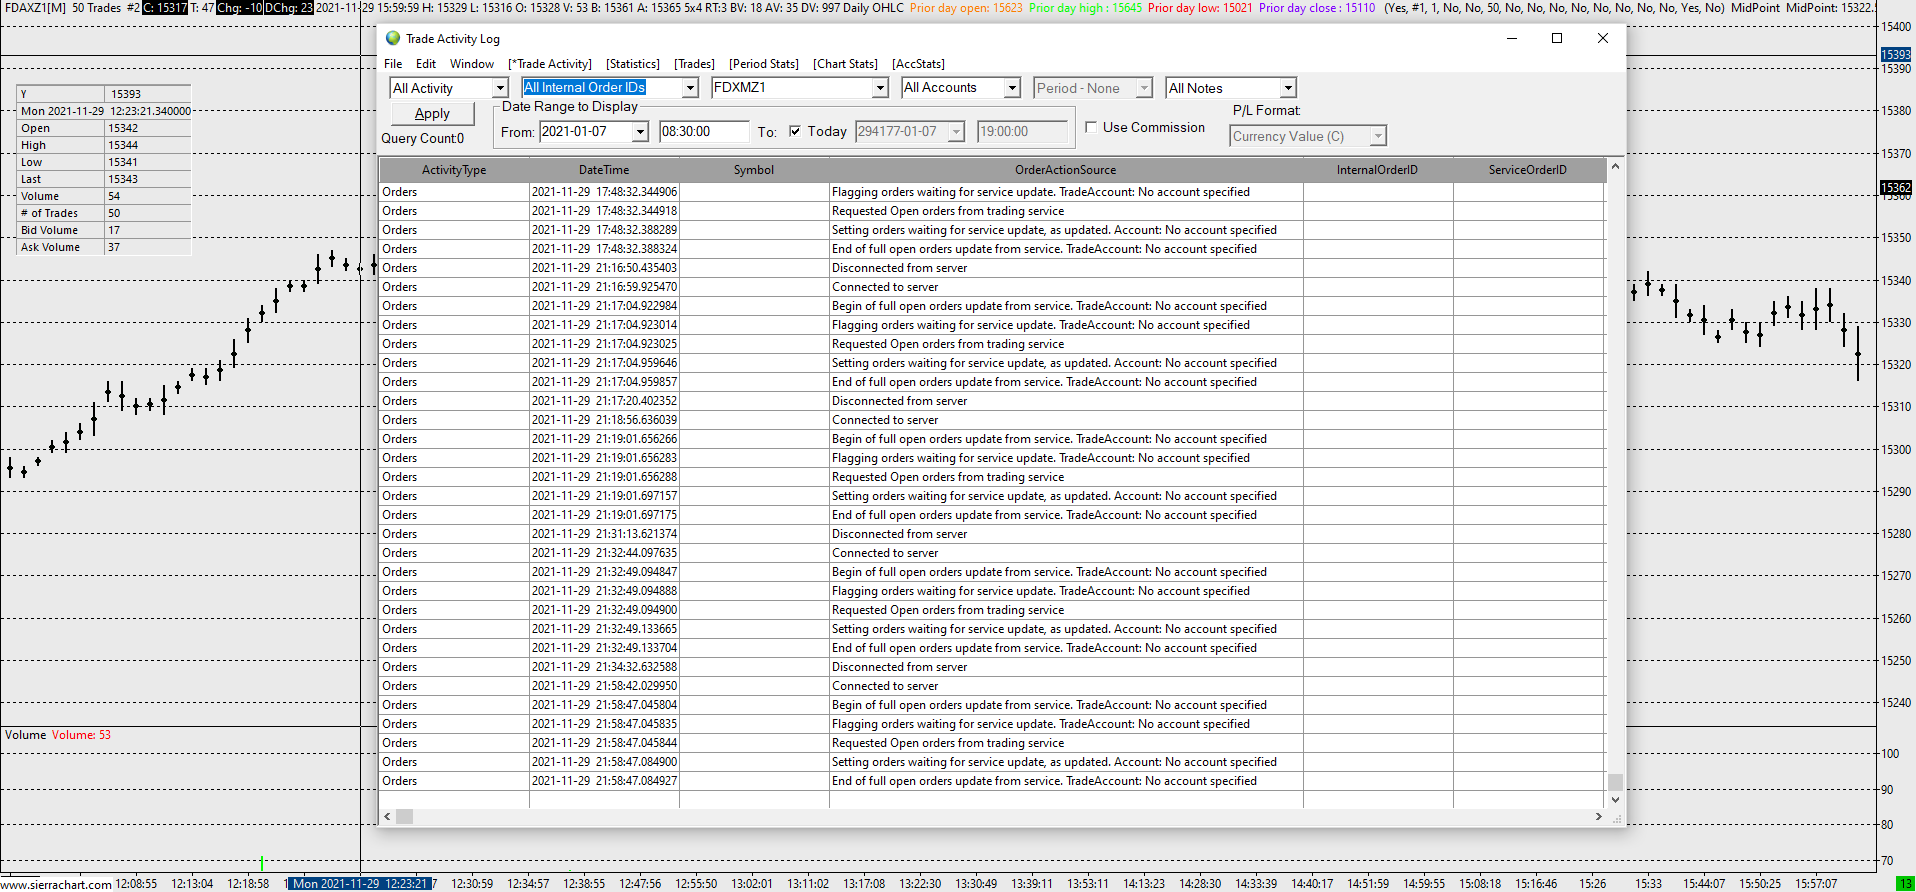Click the 'Volume: 53' study label on the chart

81,735
